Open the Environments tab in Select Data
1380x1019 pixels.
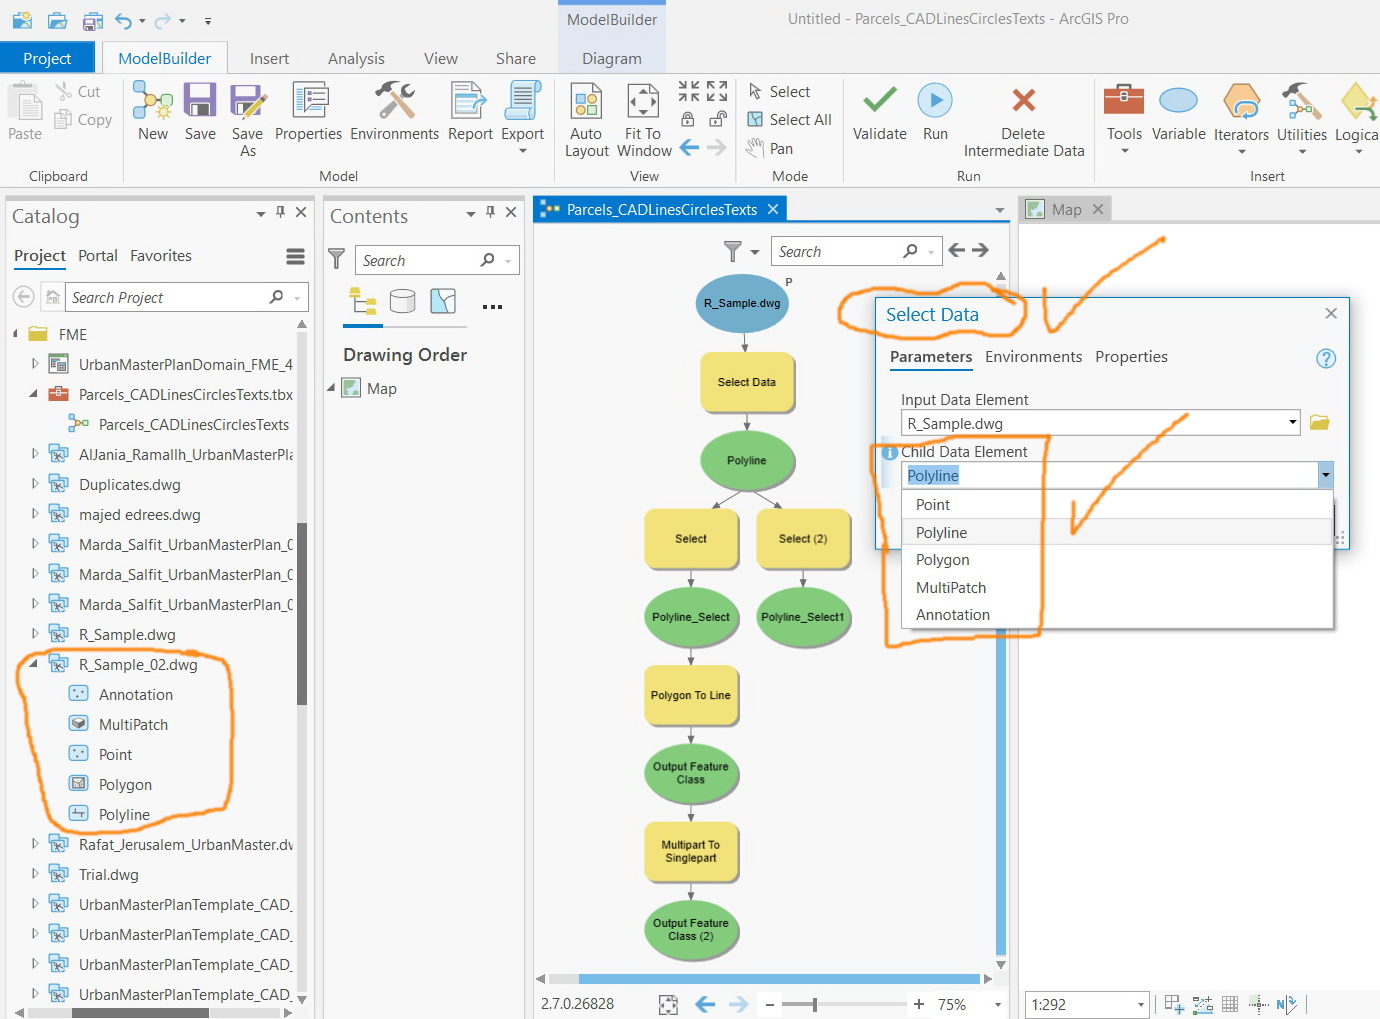click(x=1033, y=357)
